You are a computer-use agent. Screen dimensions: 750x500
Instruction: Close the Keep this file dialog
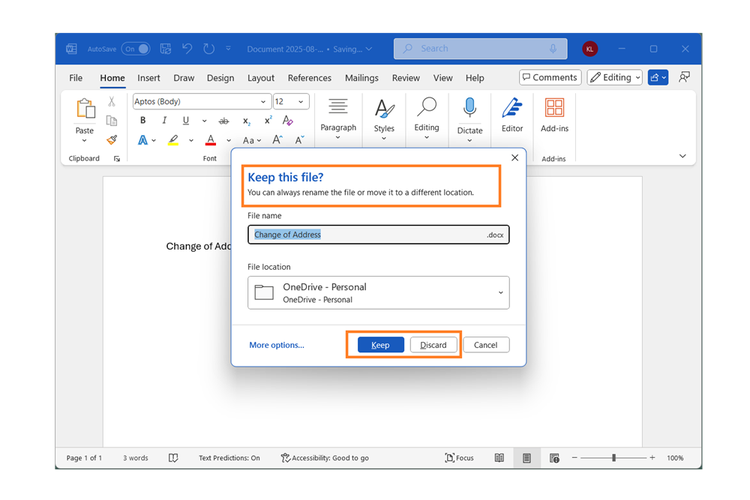(515, 157)
